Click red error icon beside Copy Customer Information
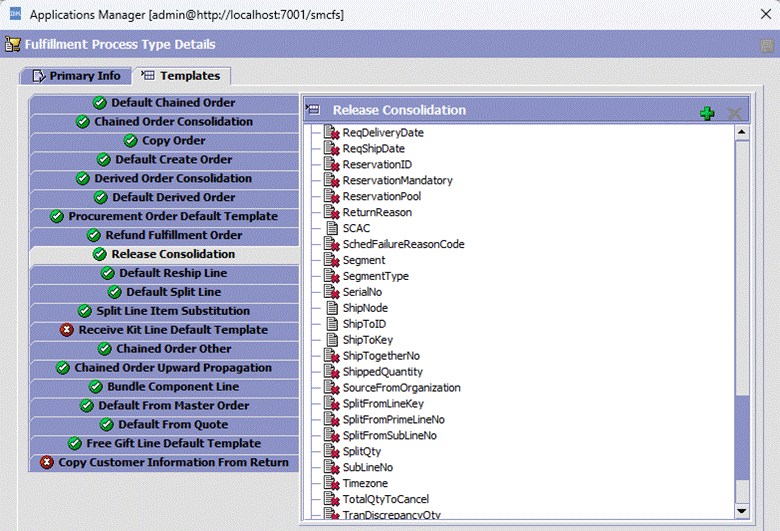 (47, 463)
